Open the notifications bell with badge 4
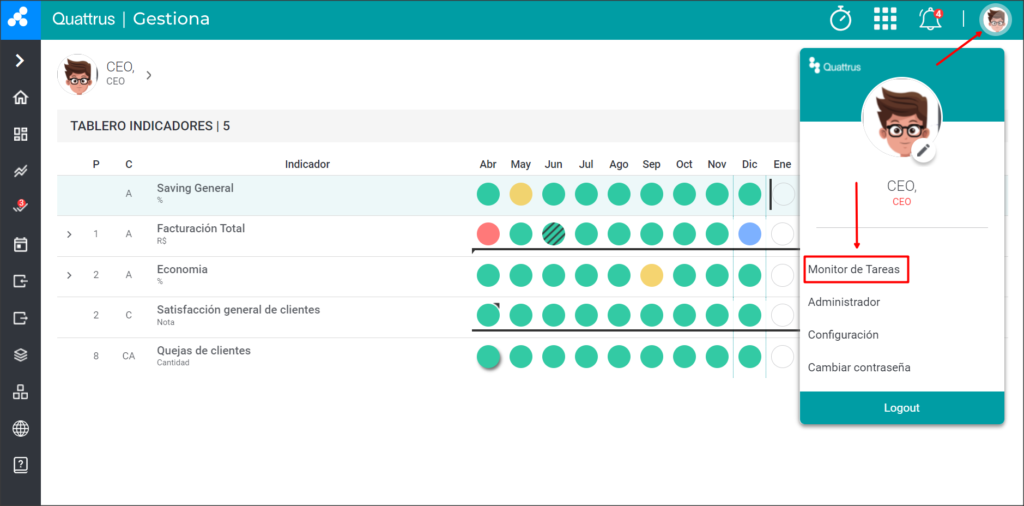Viewport: 1024px width, 506px height. tap(930, 19)
